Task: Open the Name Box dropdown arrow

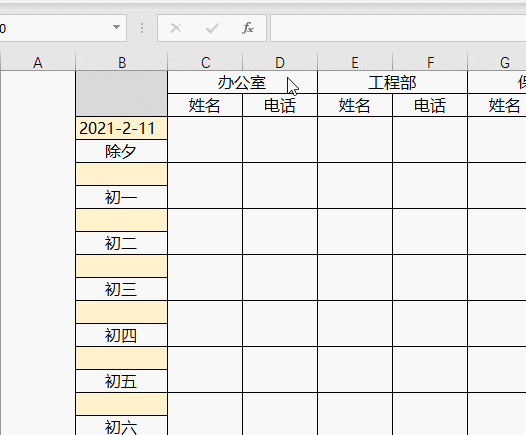Action: (116, 27)
